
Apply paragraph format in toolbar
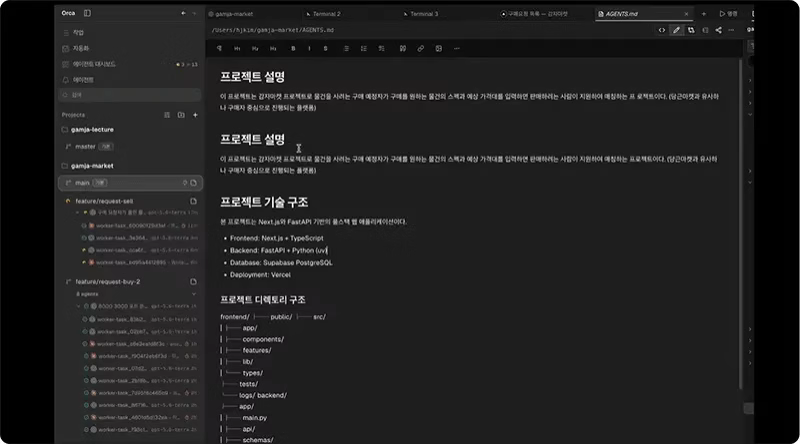click(219, 48)
